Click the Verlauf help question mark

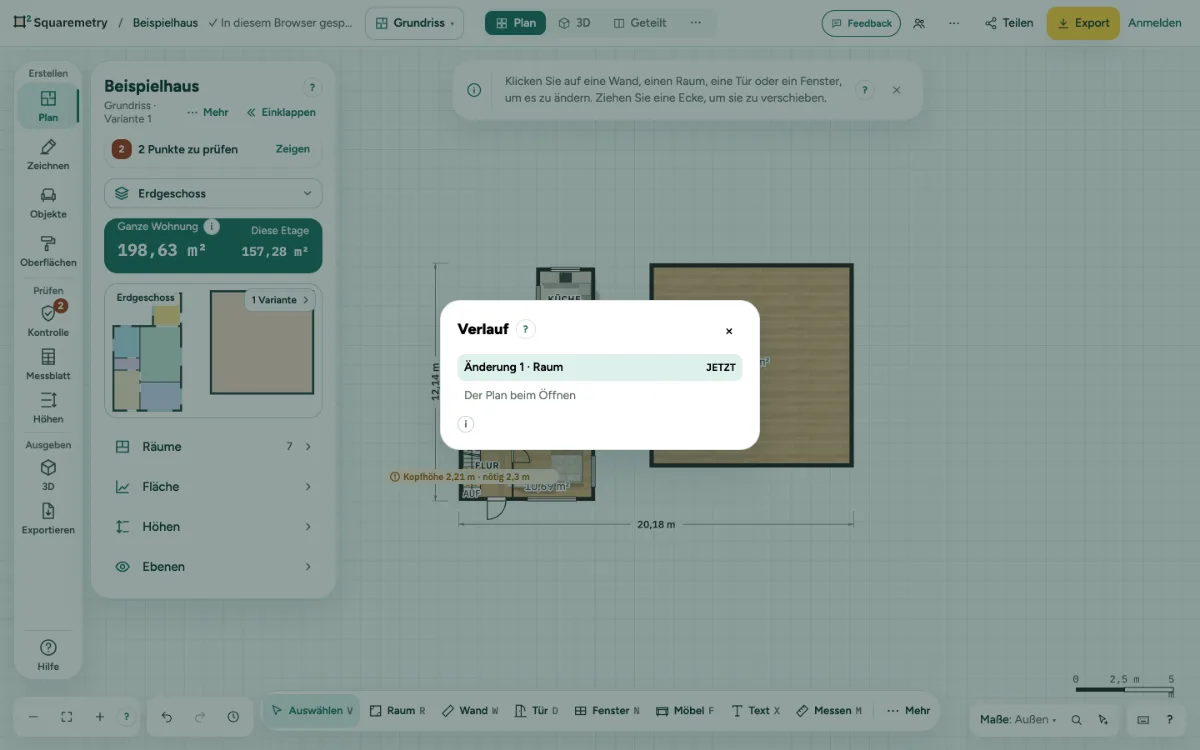[526, 329]
